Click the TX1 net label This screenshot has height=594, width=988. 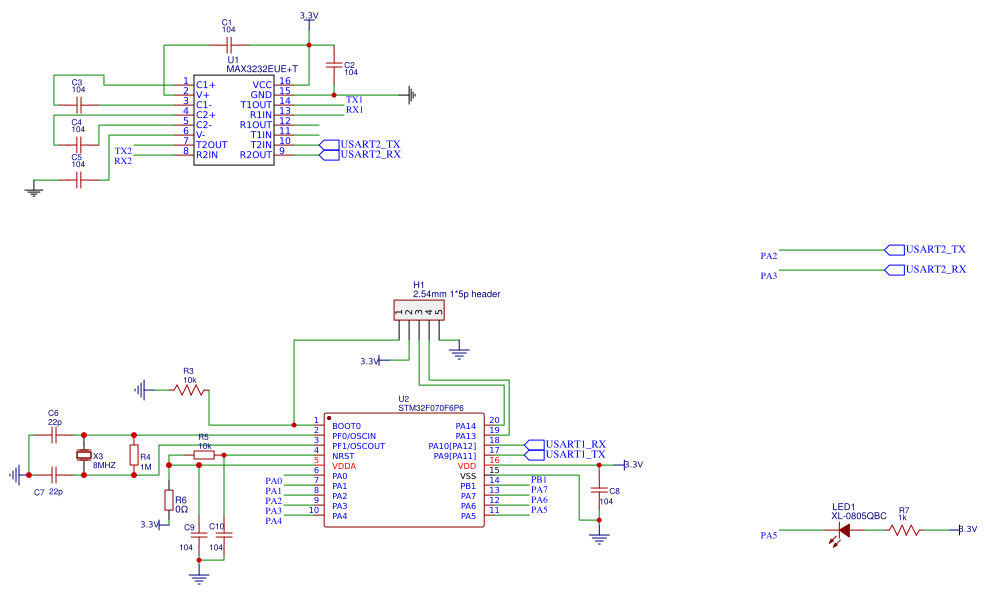354,100
